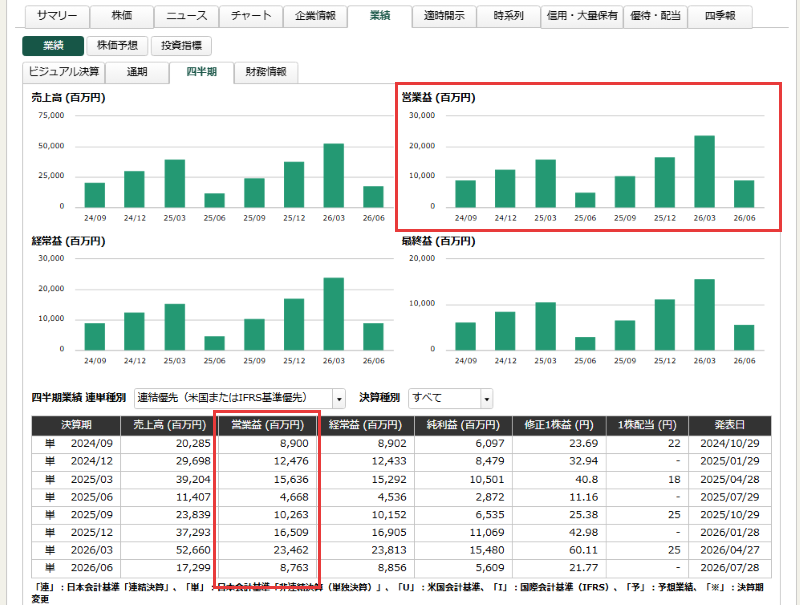Click the 26/03 bar in 売上高 chart

tap(334, 175)
